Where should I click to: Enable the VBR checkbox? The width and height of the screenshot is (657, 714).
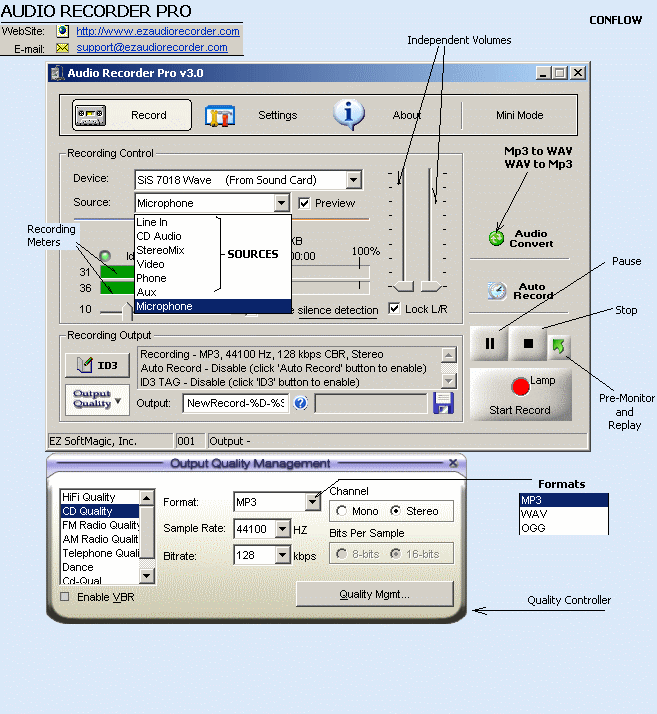click(65, 597)
